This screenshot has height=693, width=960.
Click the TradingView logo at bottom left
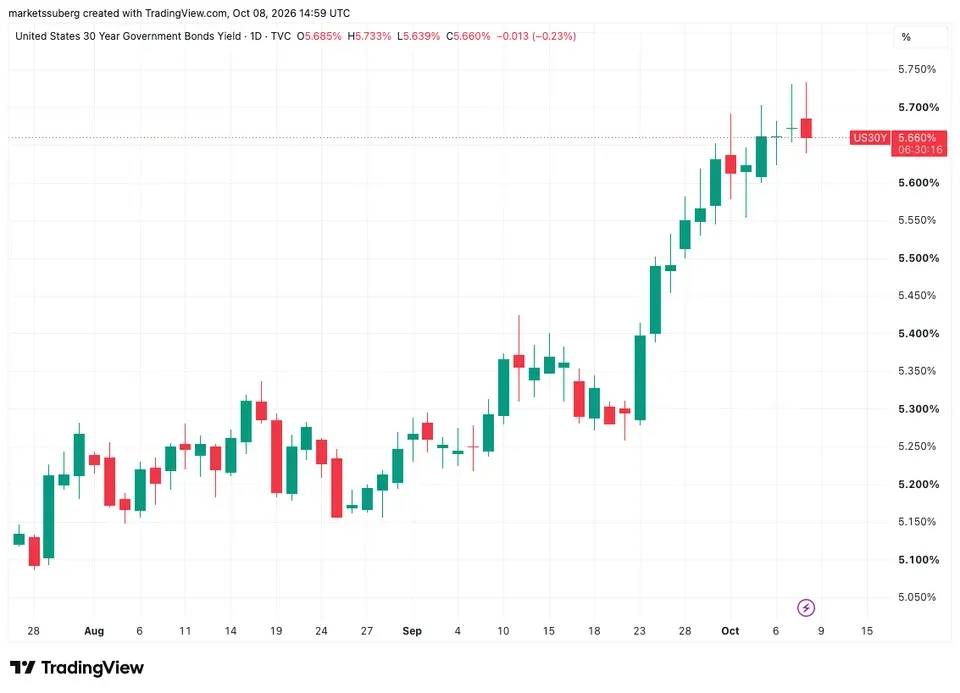77,667
